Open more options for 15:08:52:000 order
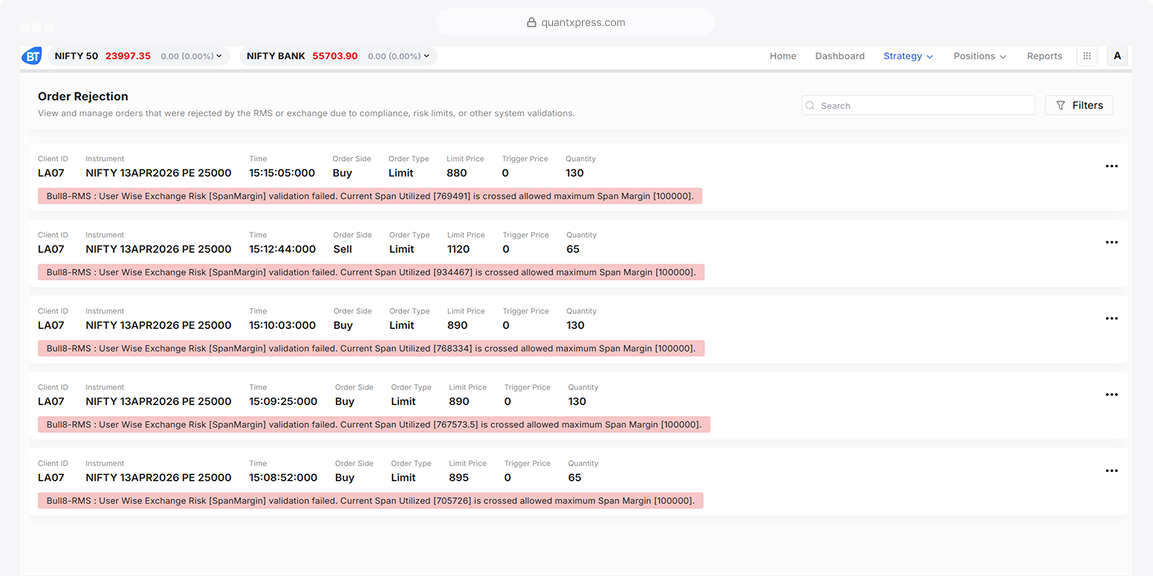Viewport: 1153px width, 577px height. [x=1112, y=470]
